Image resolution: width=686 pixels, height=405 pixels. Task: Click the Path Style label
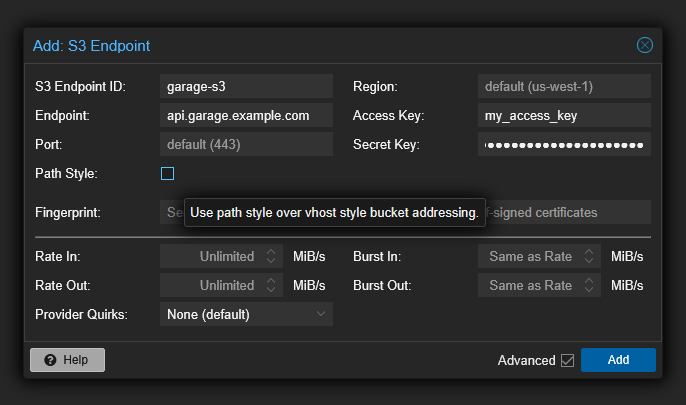click(66, 174)
